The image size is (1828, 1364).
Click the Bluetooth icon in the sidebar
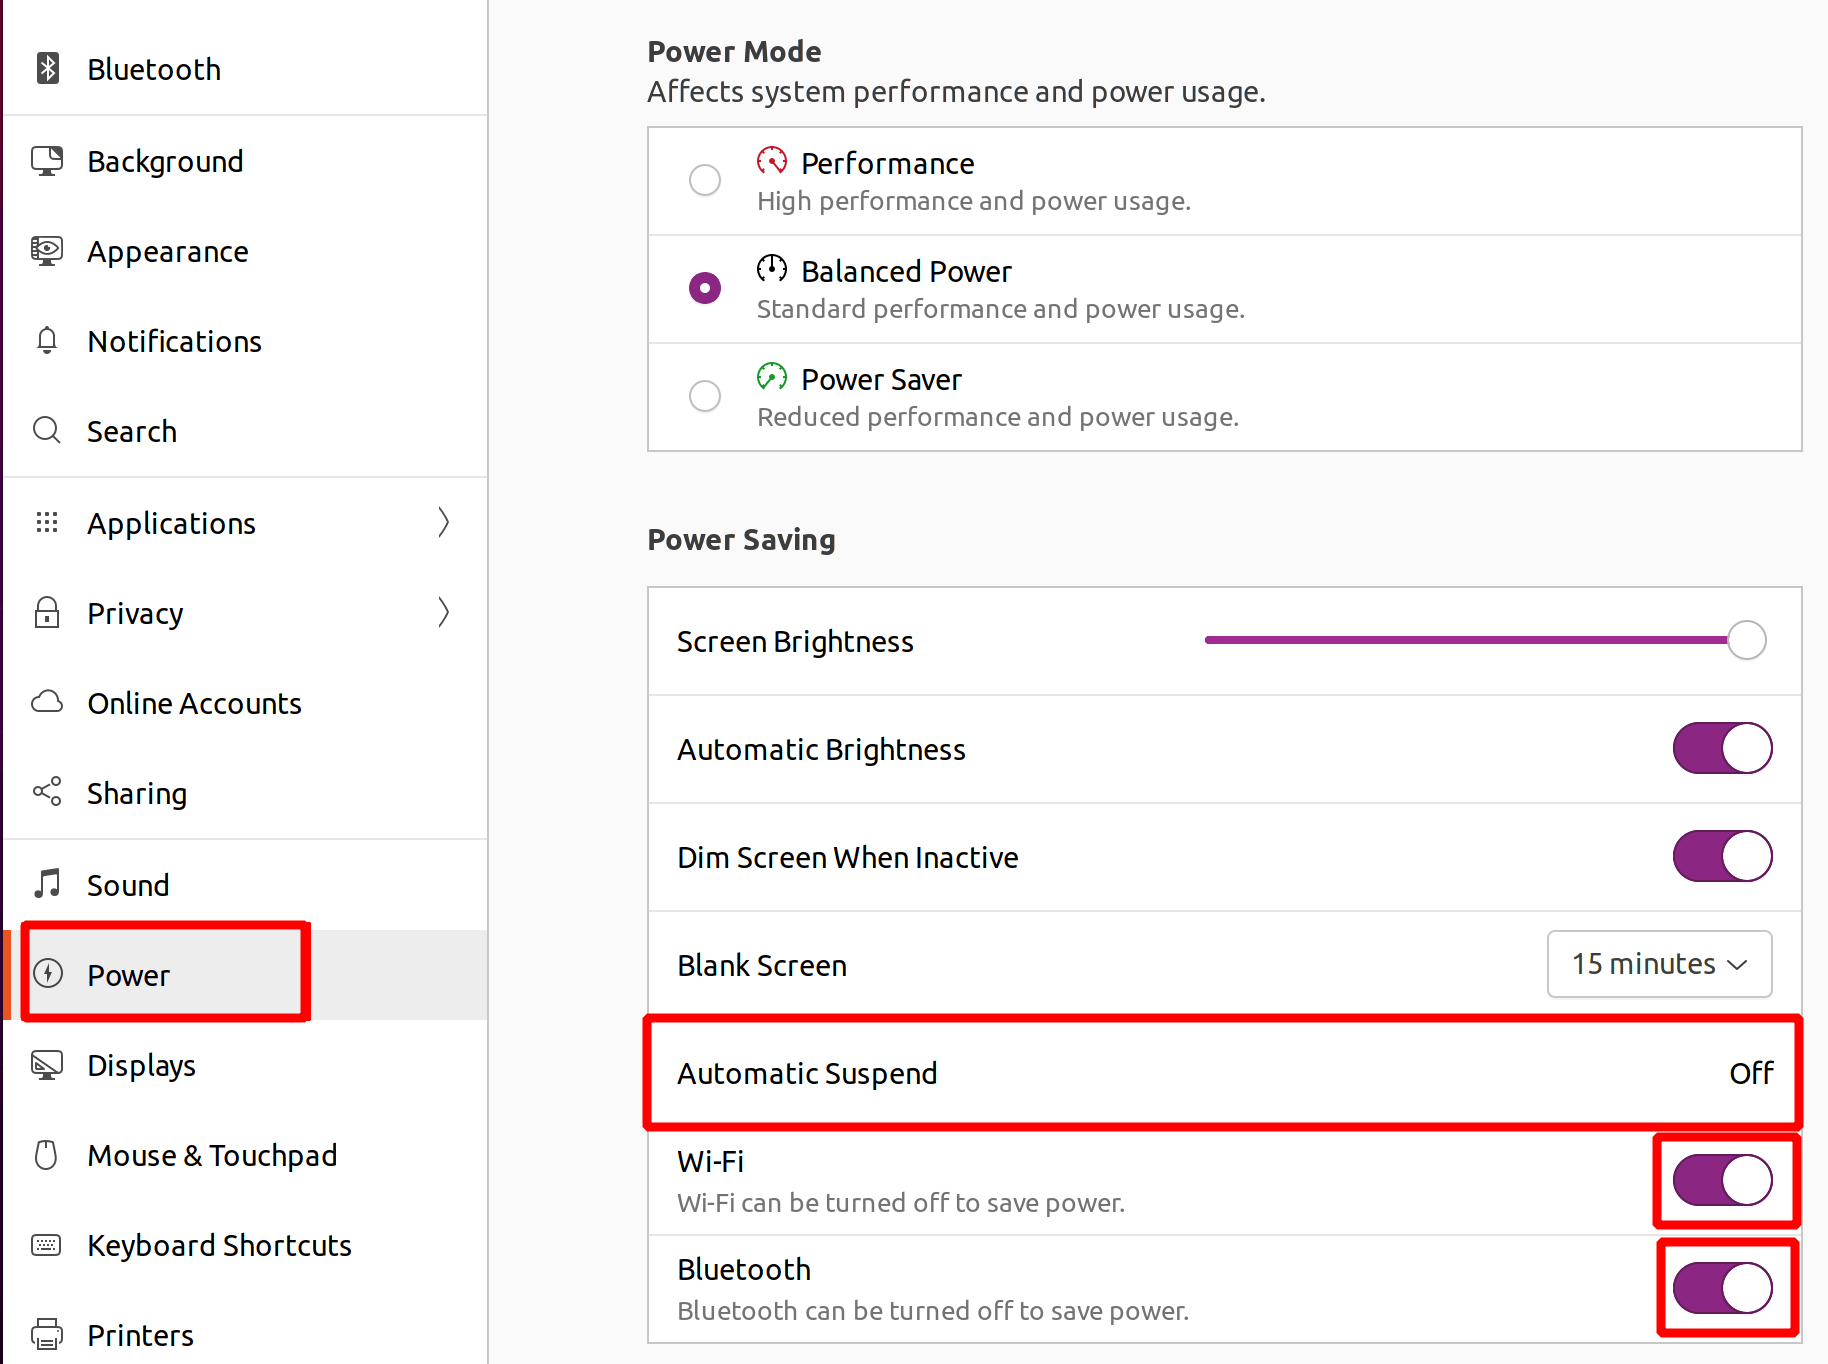(47, 68)
